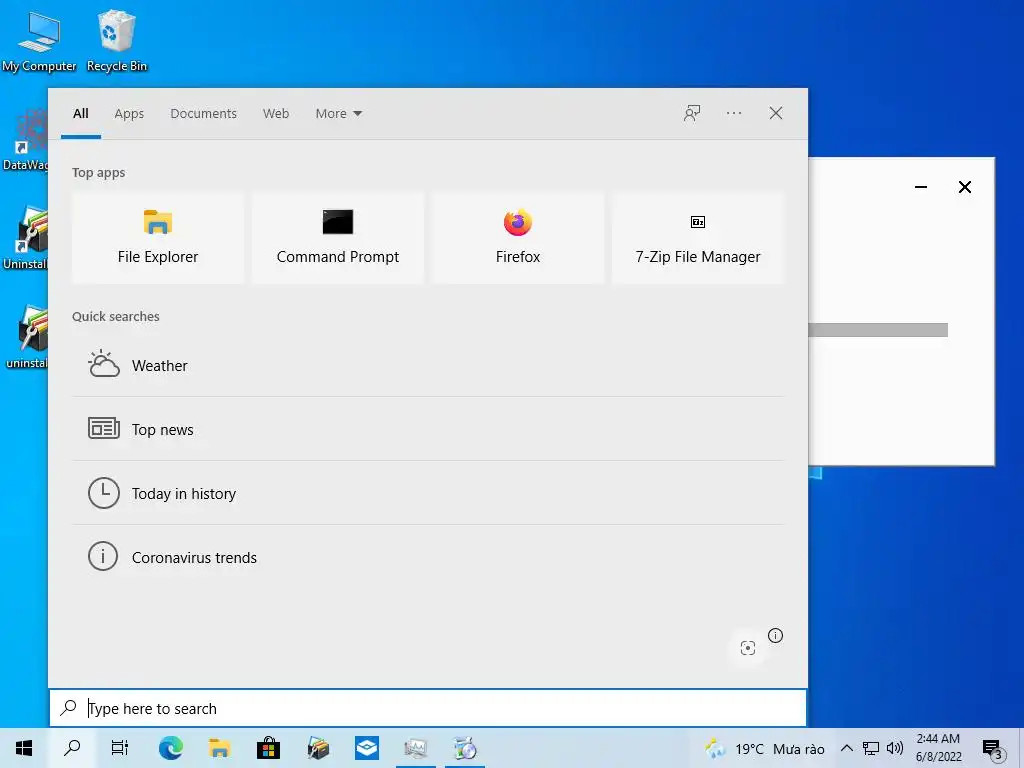Launch Microsoft Edge from the taskbar
Screen dimensions: 1024x768
[x=170, y=748]
